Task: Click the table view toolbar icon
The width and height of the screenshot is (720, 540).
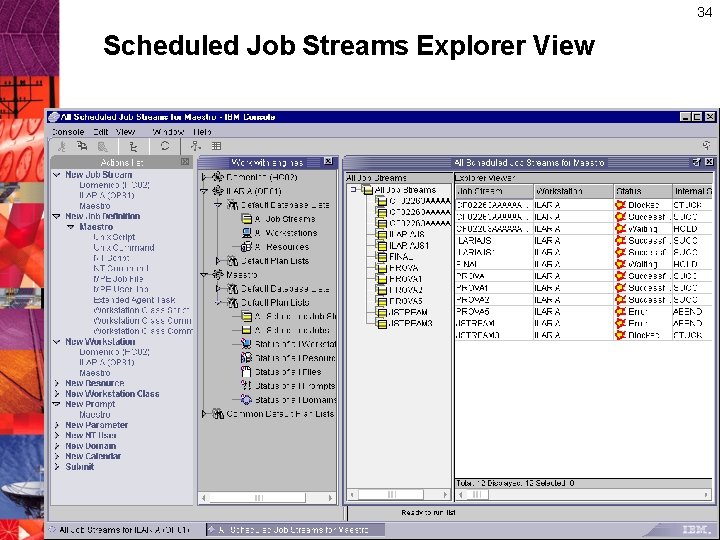Action: coord(216,146)
